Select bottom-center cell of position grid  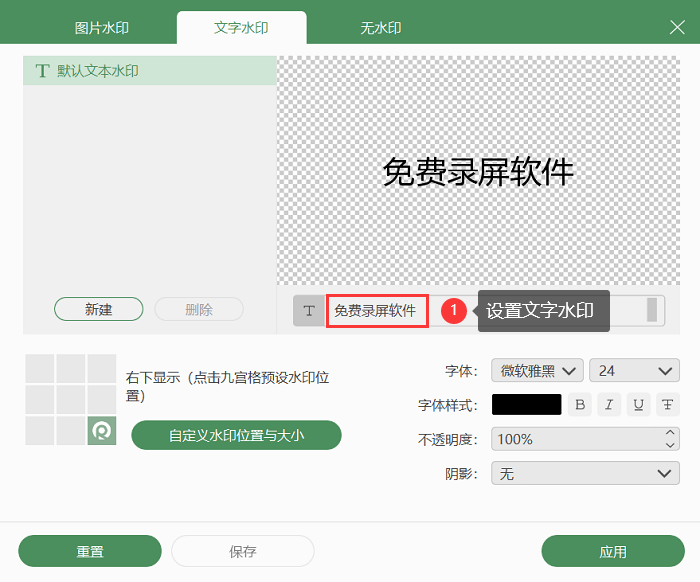(x=71, y=431)
